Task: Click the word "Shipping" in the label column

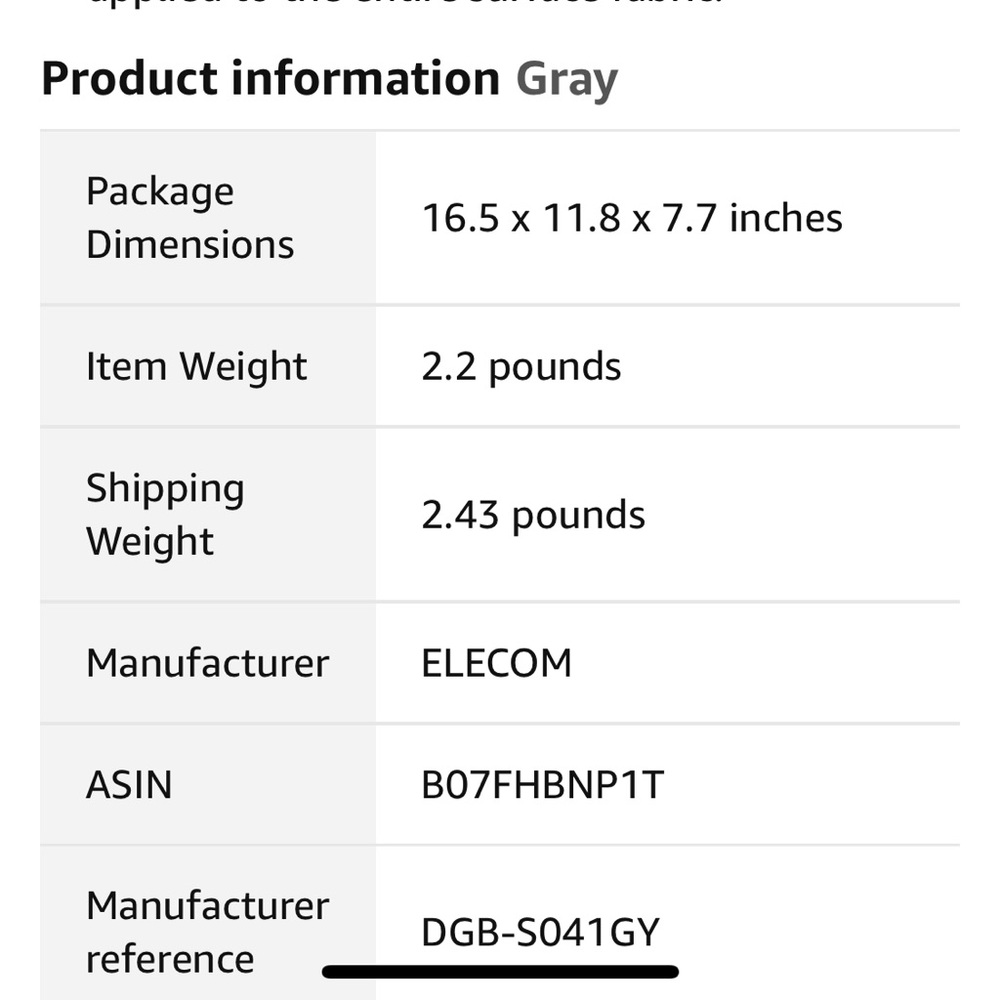Action: pos(165,489)
